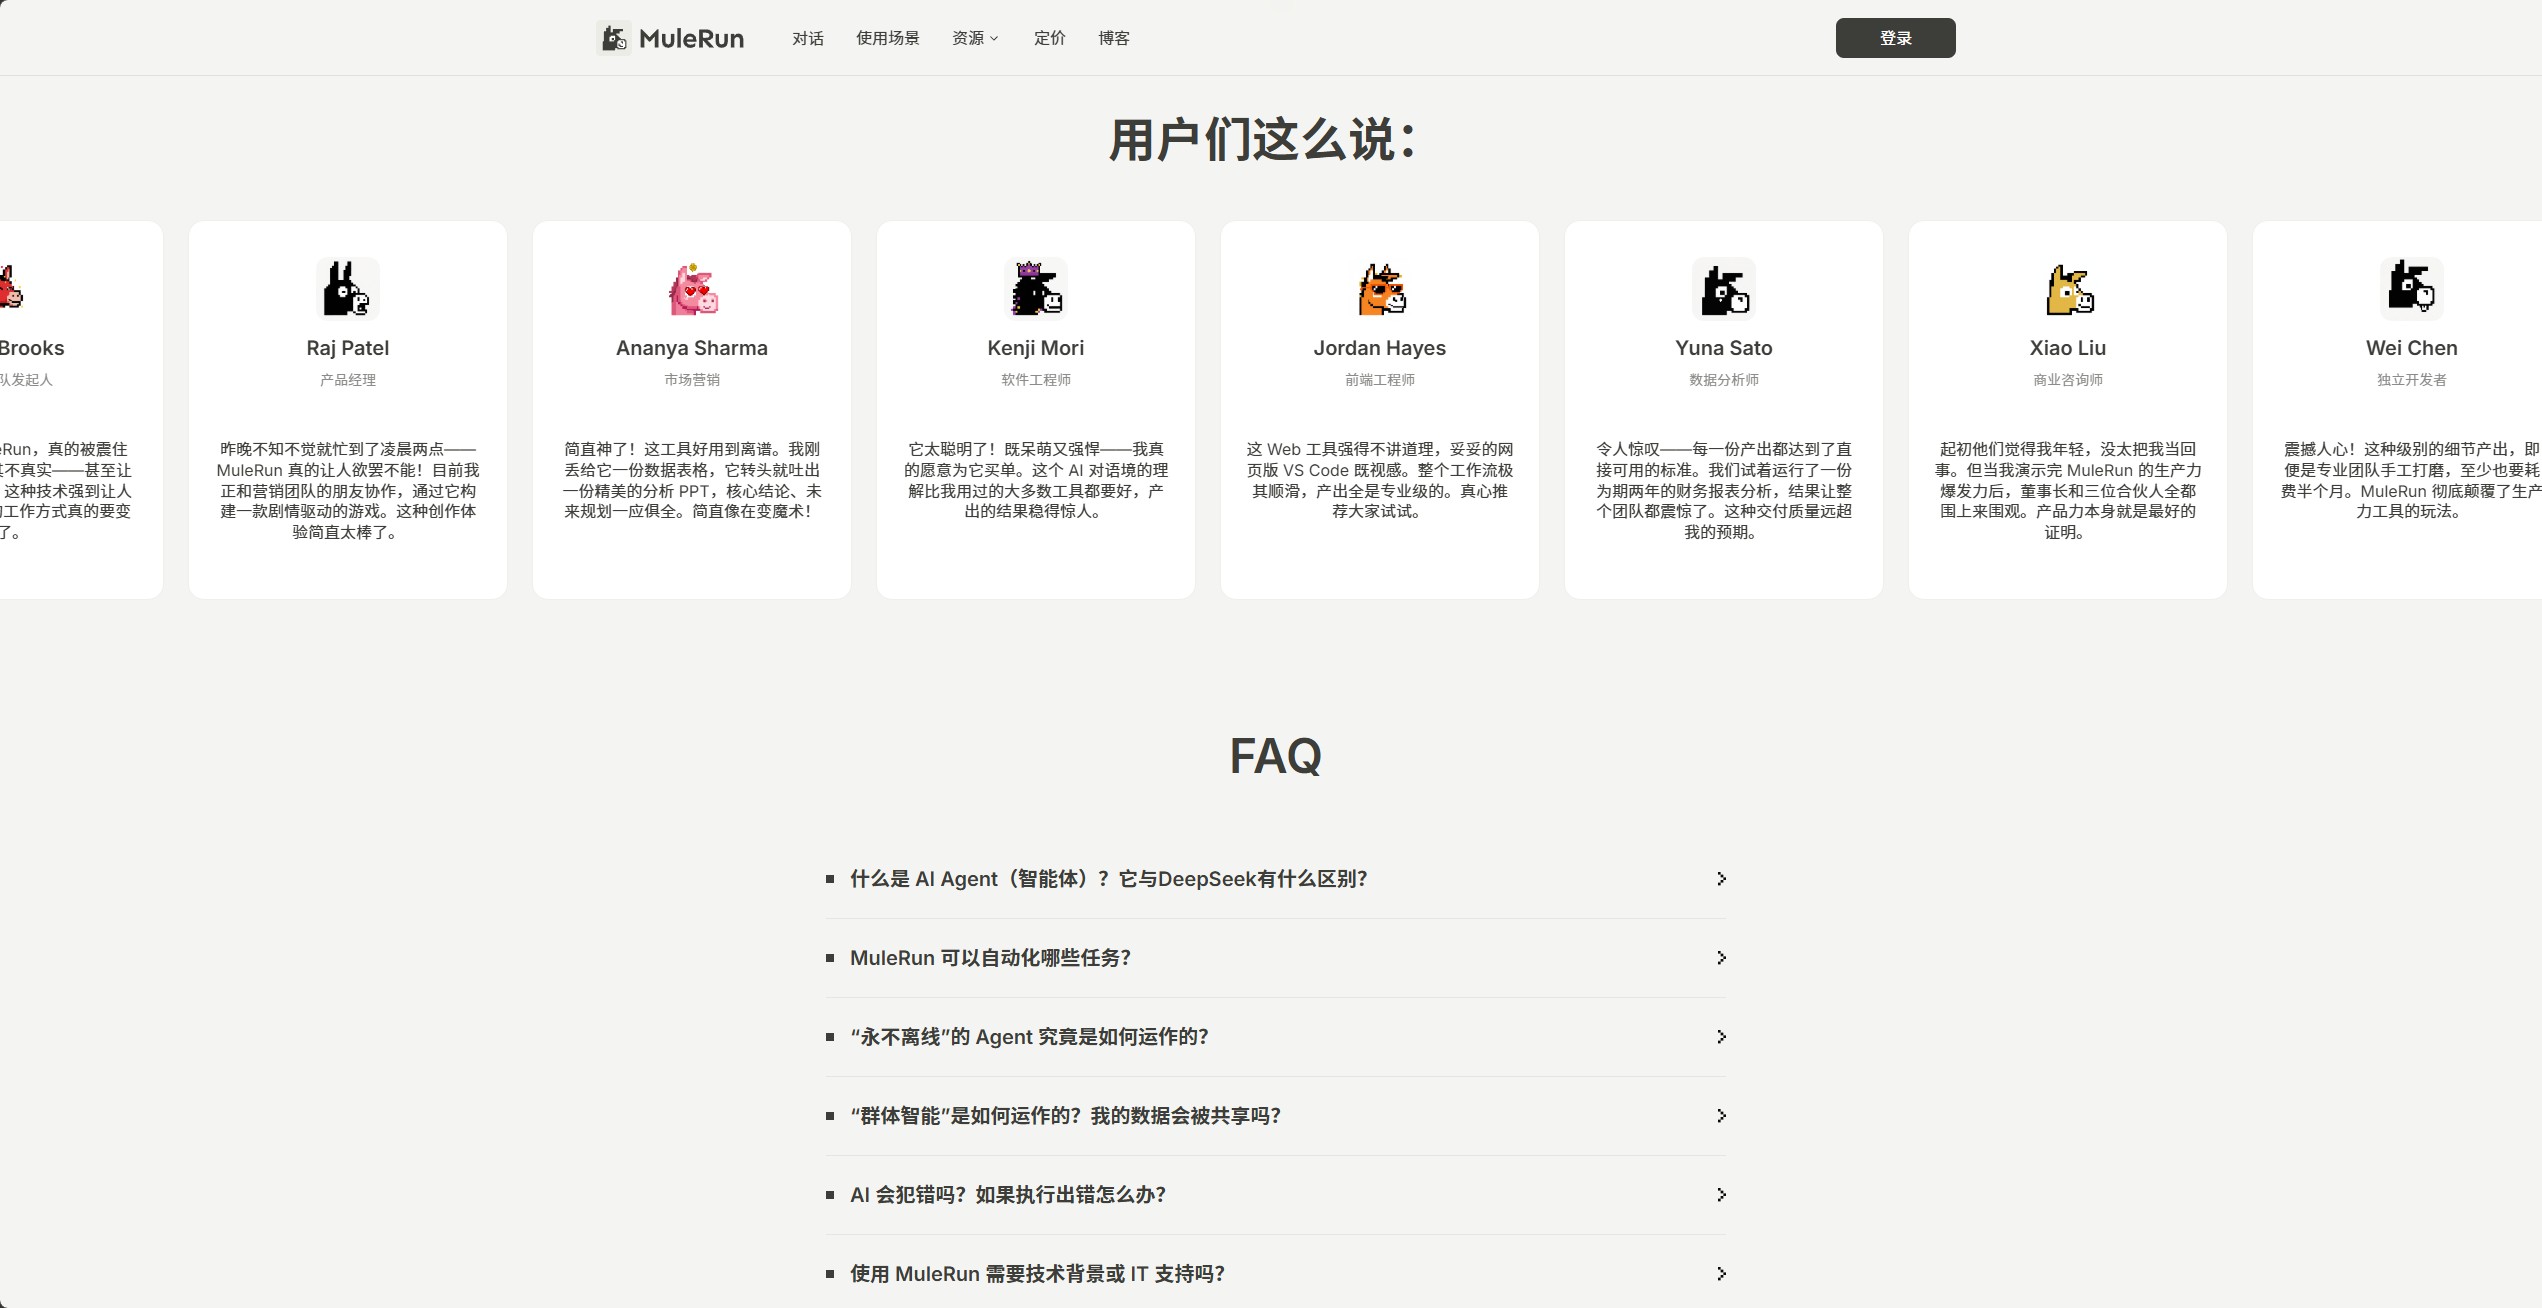The image size is (2542, 1308).
Task: Click Wei Chen's mule avatar
Action: click(x=2412, y=289)
